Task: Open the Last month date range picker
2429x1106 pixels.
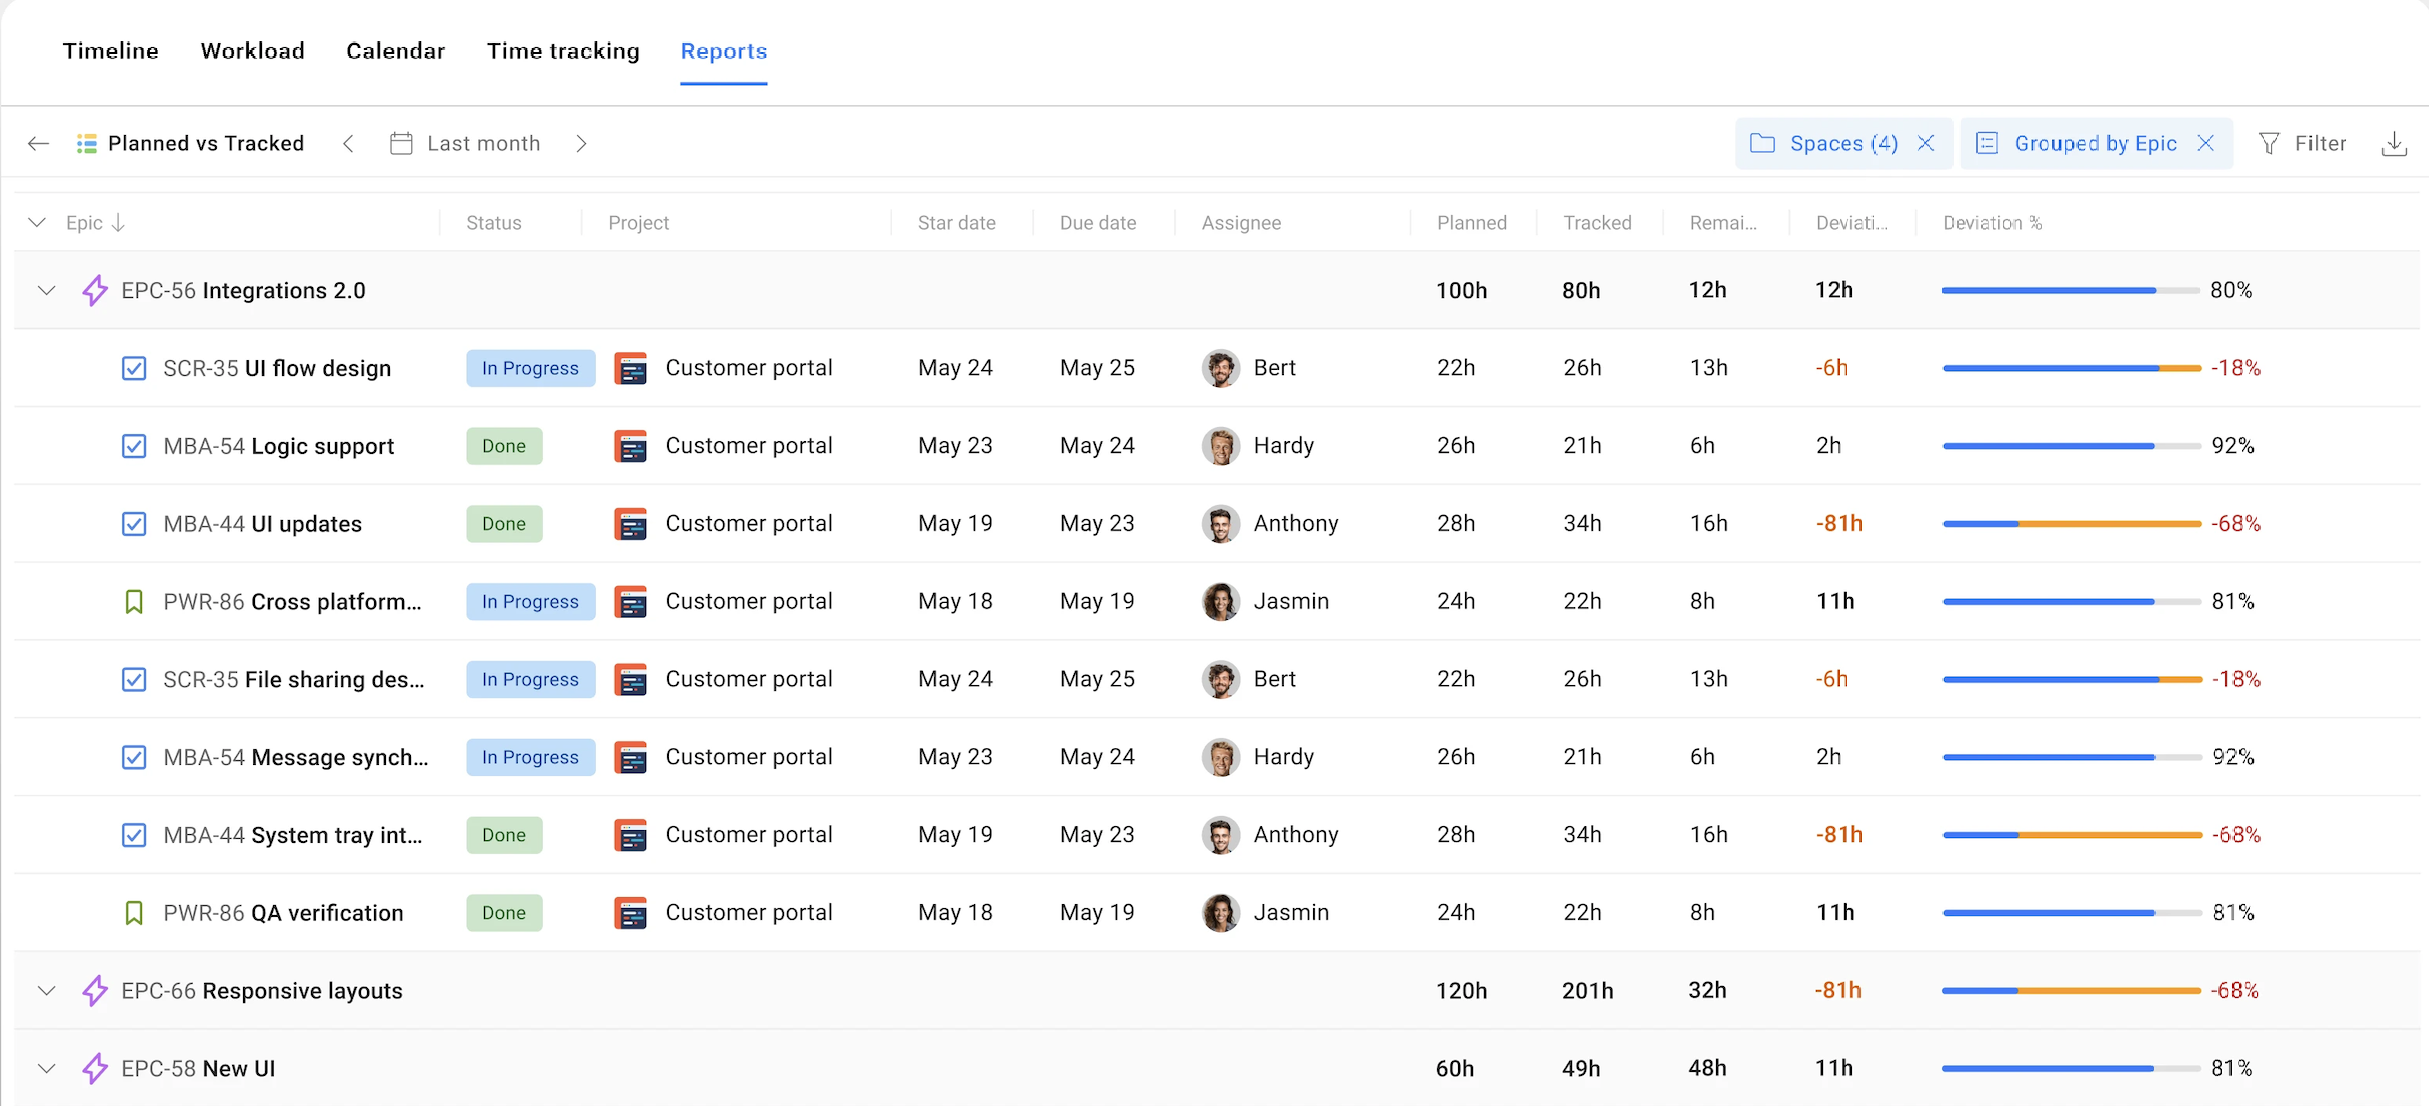Action: (x=466, y=144)
